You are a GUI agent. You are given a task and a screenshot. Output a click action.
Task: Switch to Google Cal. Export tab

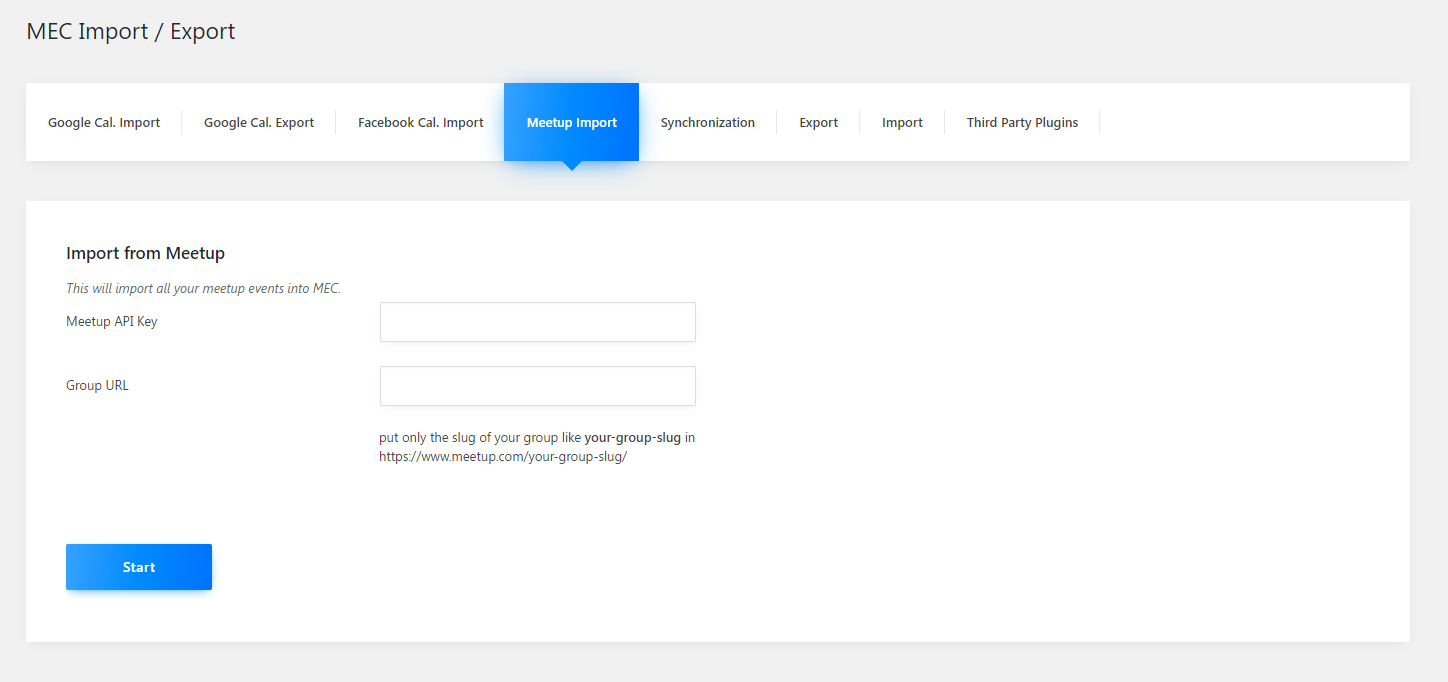259,122
